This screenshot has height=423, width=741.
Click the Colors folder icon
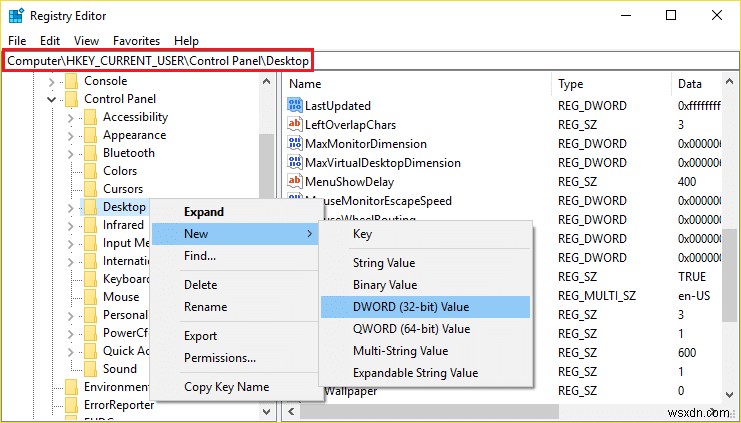[90, 171]
